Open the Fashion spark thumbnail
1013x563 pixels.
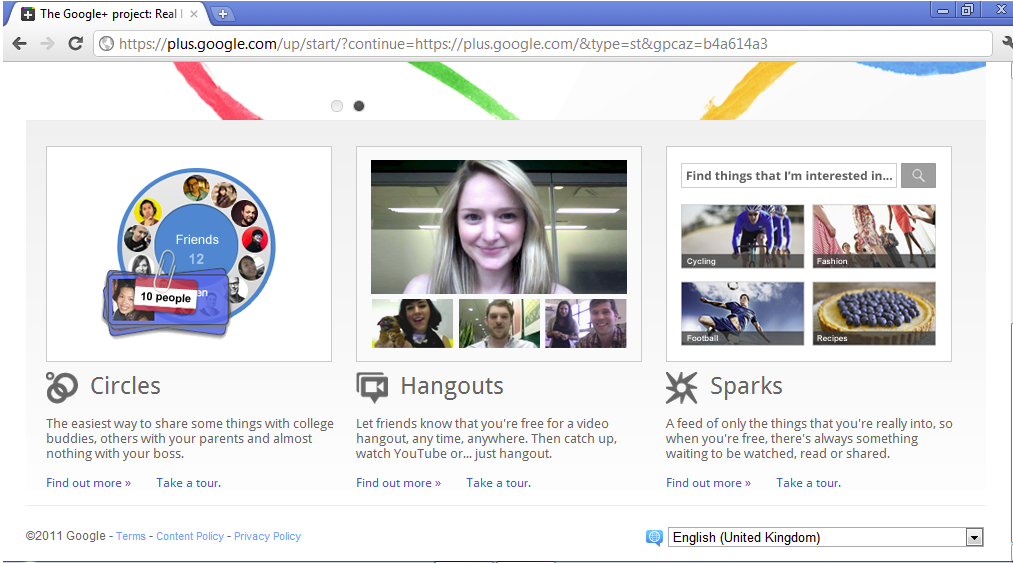coord(874,236)
